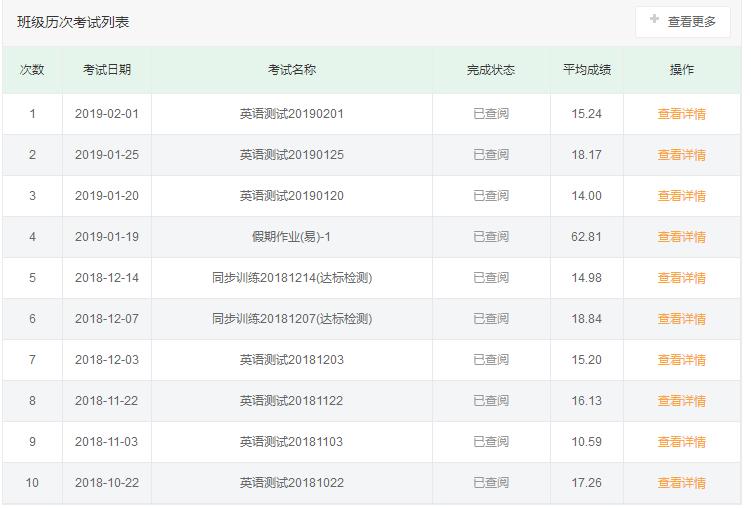Click the average score 10.59
Image resolution: width=751 pixels, height=508 pixels.
pyautogui.click(x=587, y=442)
